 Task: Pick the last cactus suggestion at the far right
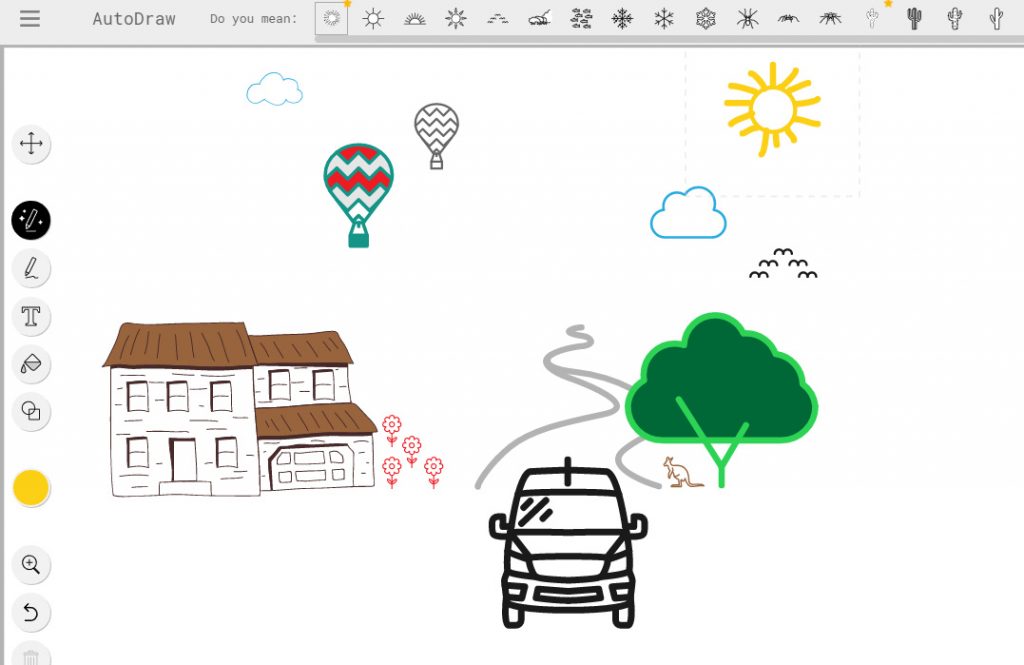click(996, 18)
